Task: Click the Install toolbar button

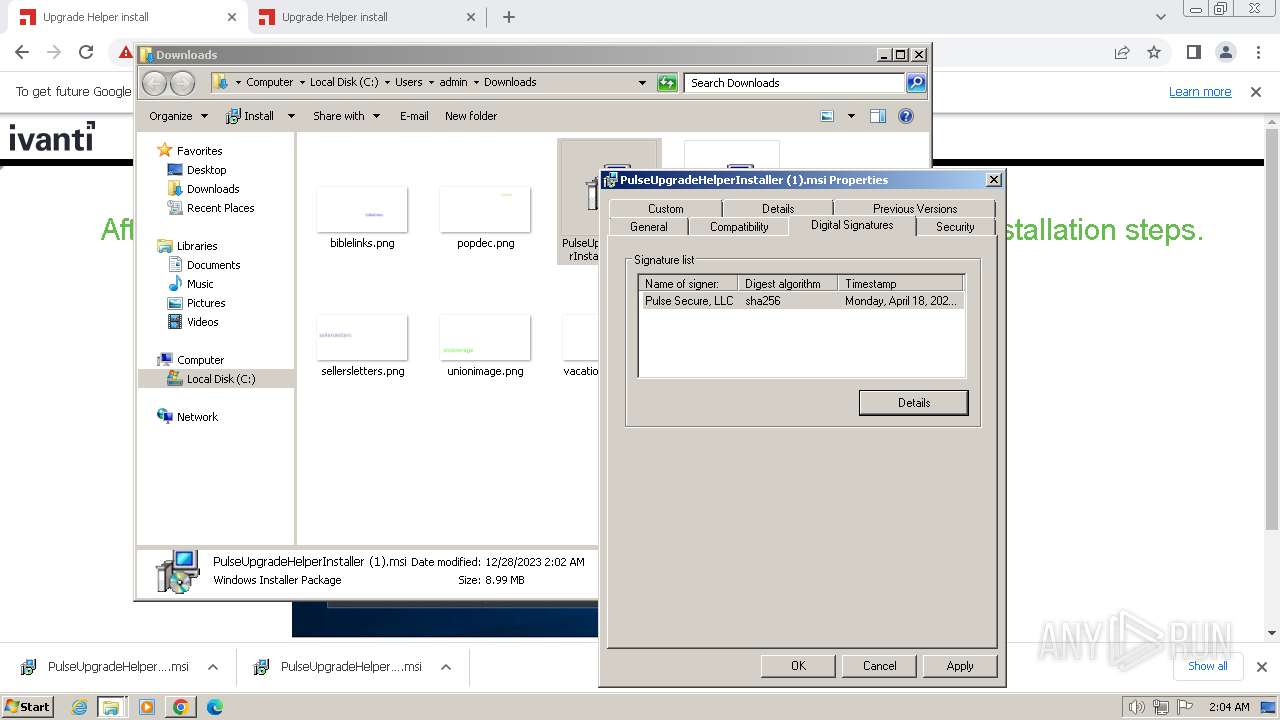Action: coord(250,116)
